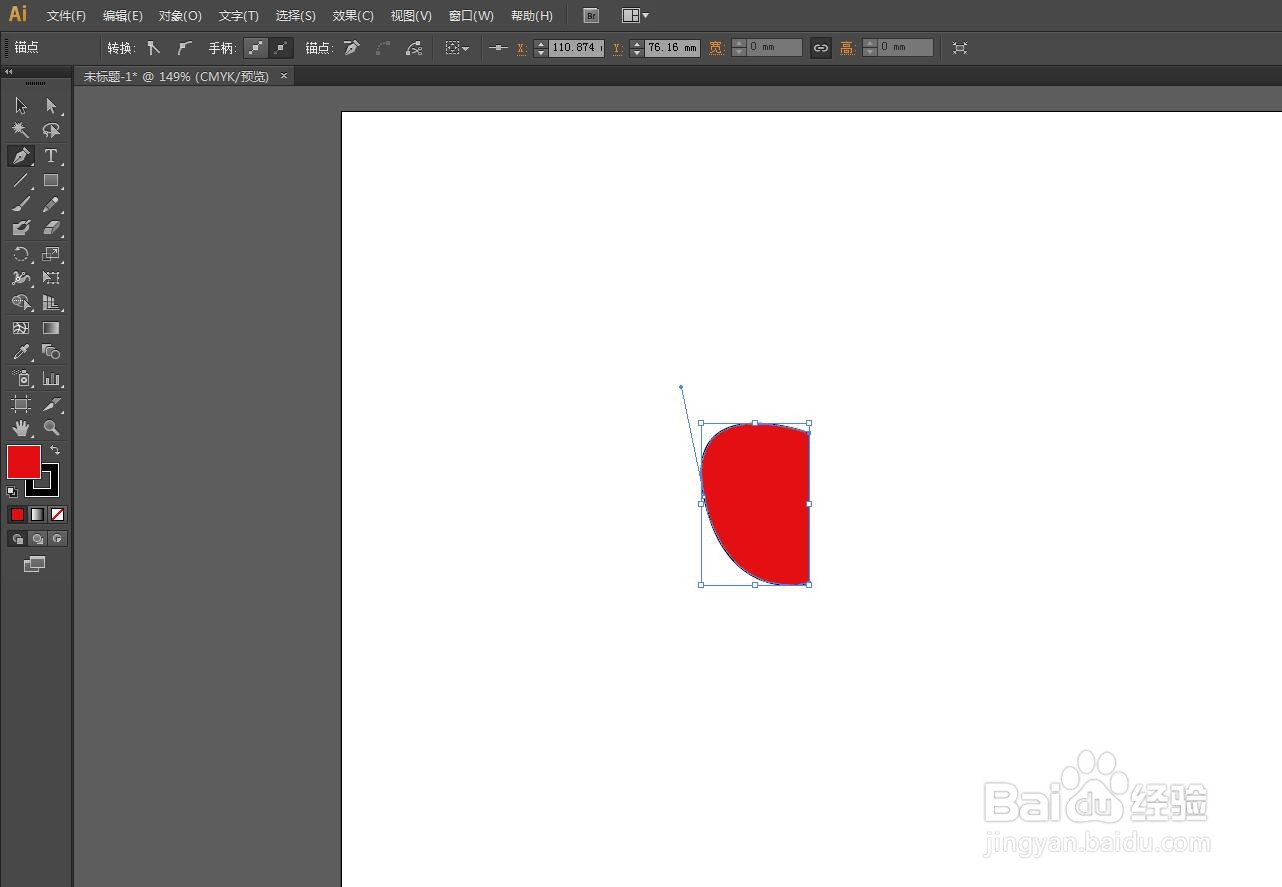Select the Mesh tool
1282x887 pixels.
coord(21,328)
